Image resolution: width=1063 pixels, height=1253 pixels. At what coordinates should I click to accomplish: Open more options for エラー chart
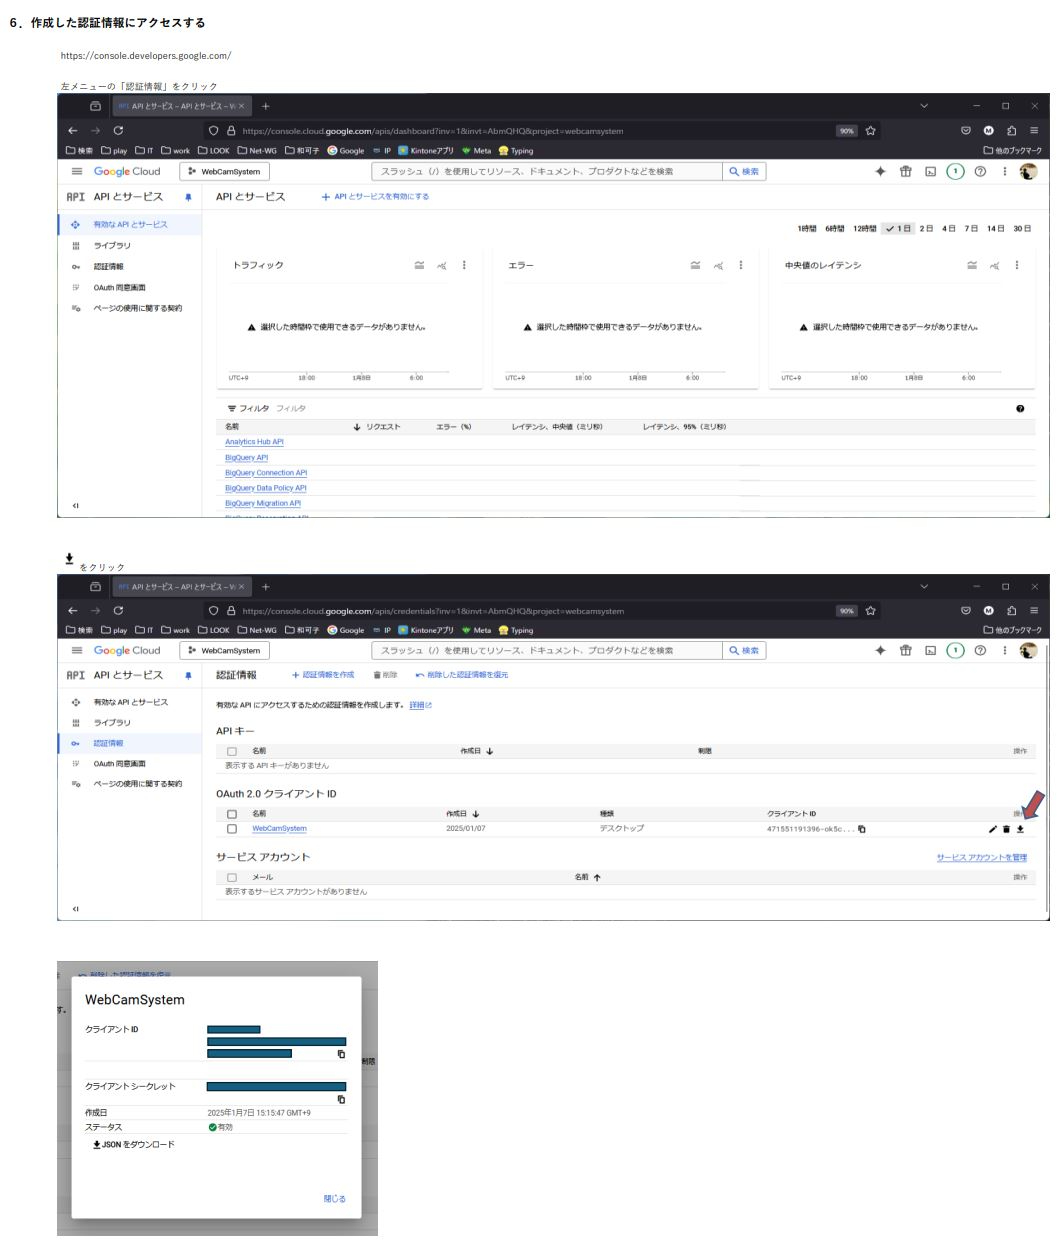(741, 265)
